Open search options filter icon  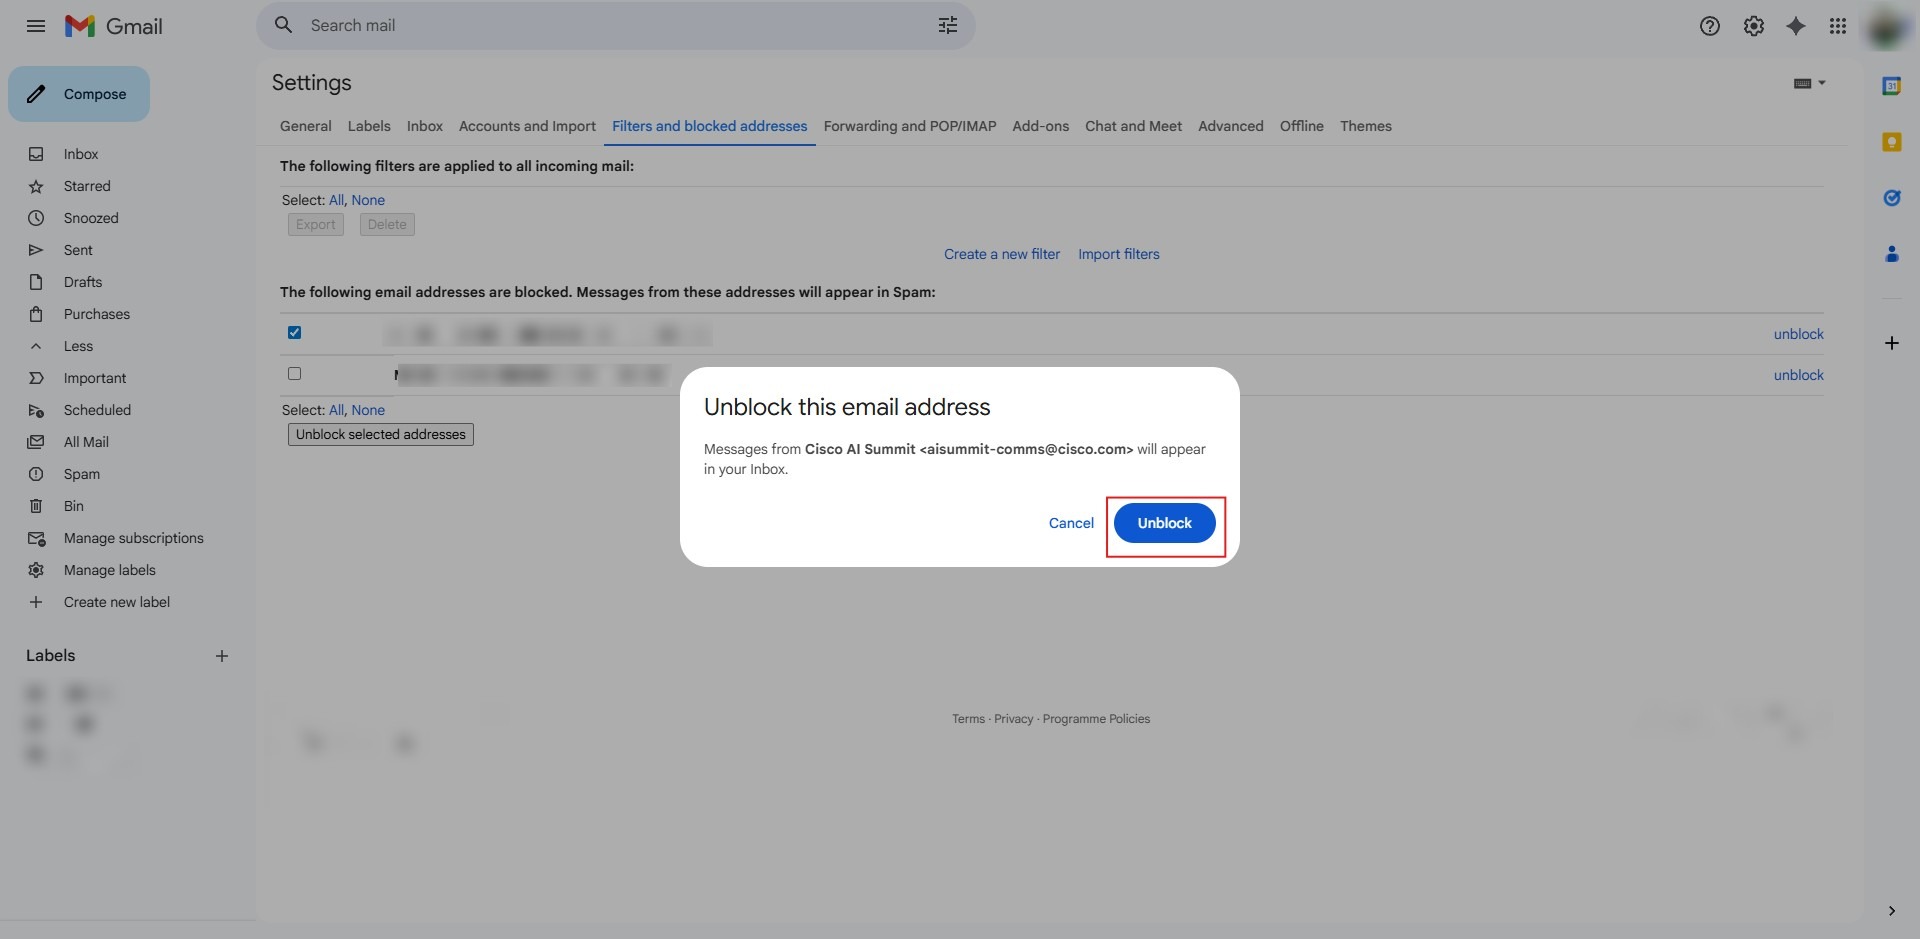[947, 26]
